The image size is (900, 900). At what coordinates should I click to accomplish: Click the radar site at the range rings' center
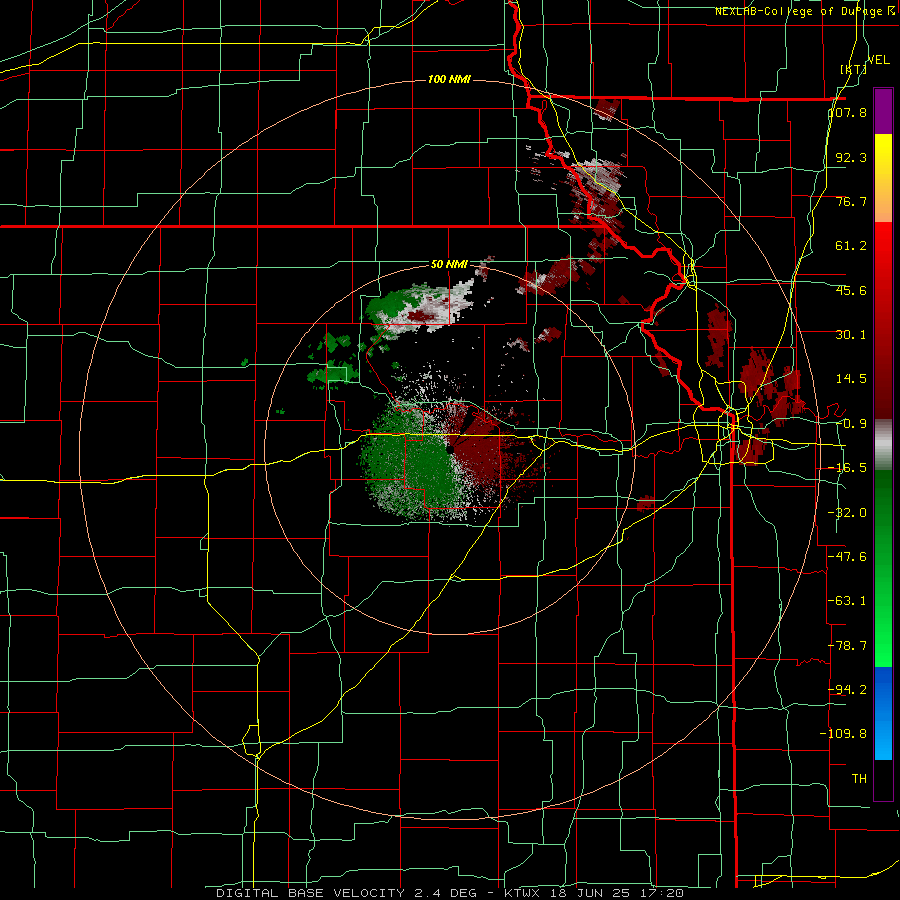pos(448,450)
